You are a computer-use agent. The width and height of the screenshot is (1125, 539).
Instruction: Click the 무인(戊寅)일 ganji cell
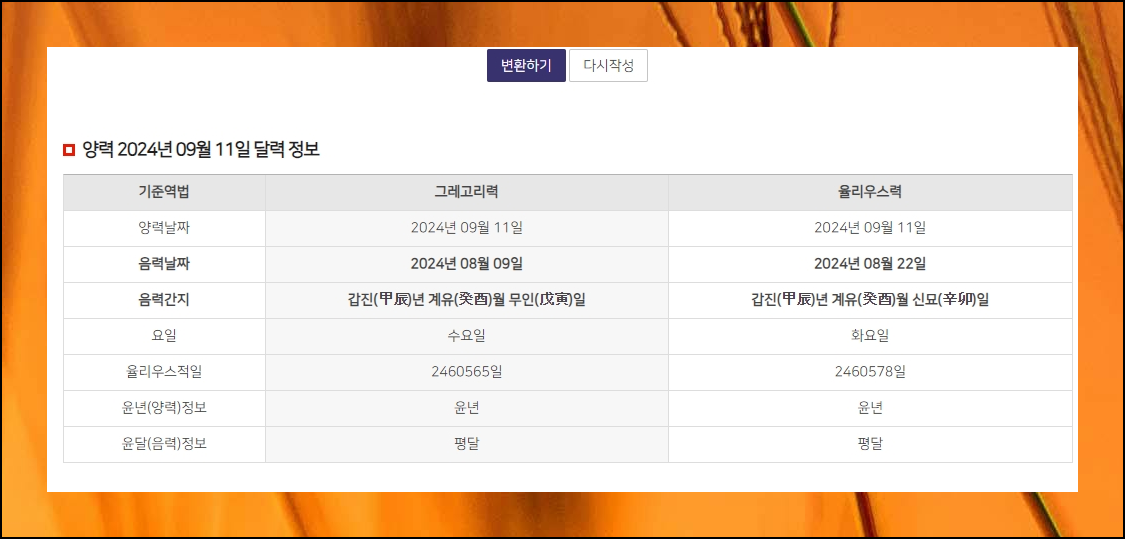click(x=466, y=300)
